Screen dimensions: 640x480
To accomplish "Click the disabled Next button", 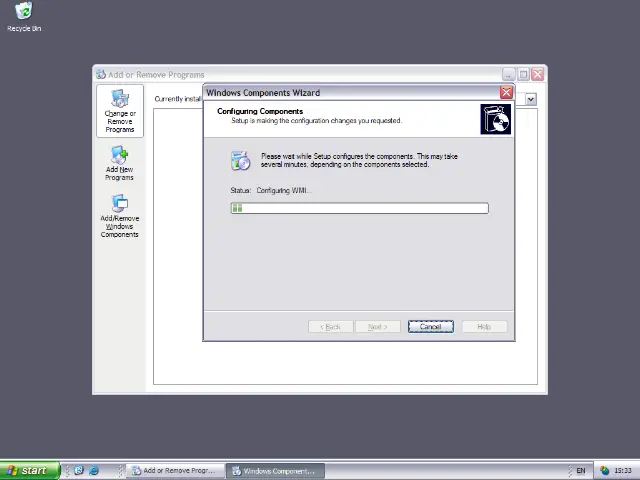I will tap(378, 327).
